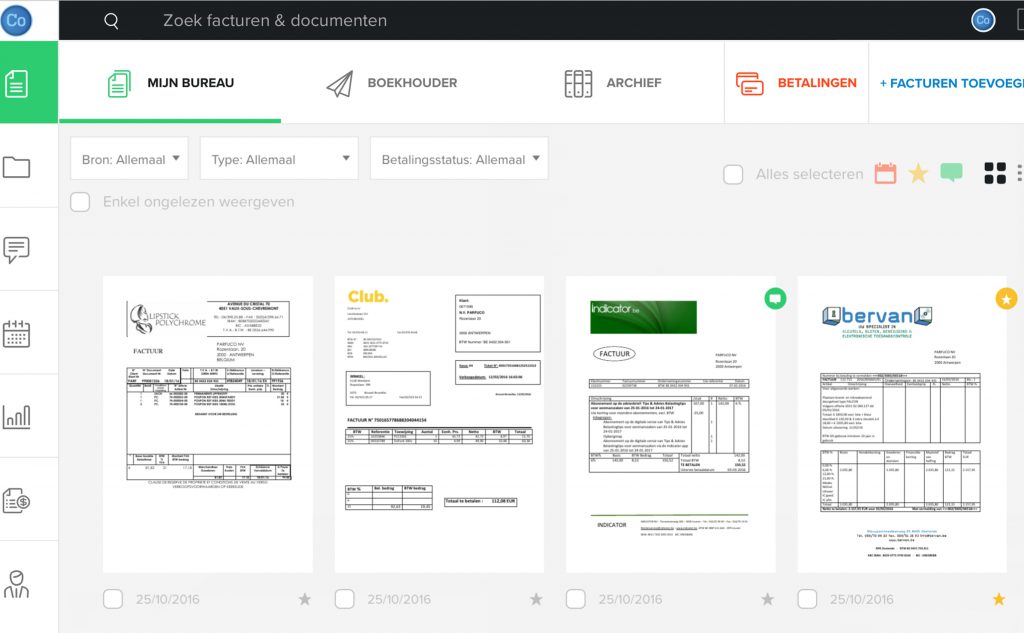Click the Betalingen button

tap(796, 83)
